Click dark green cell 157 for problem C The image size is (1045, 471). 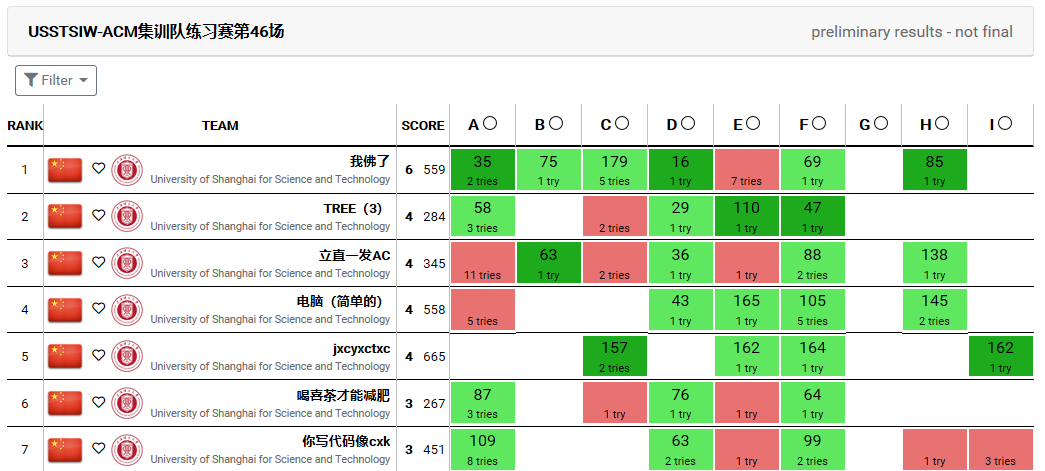pos(614,356)
